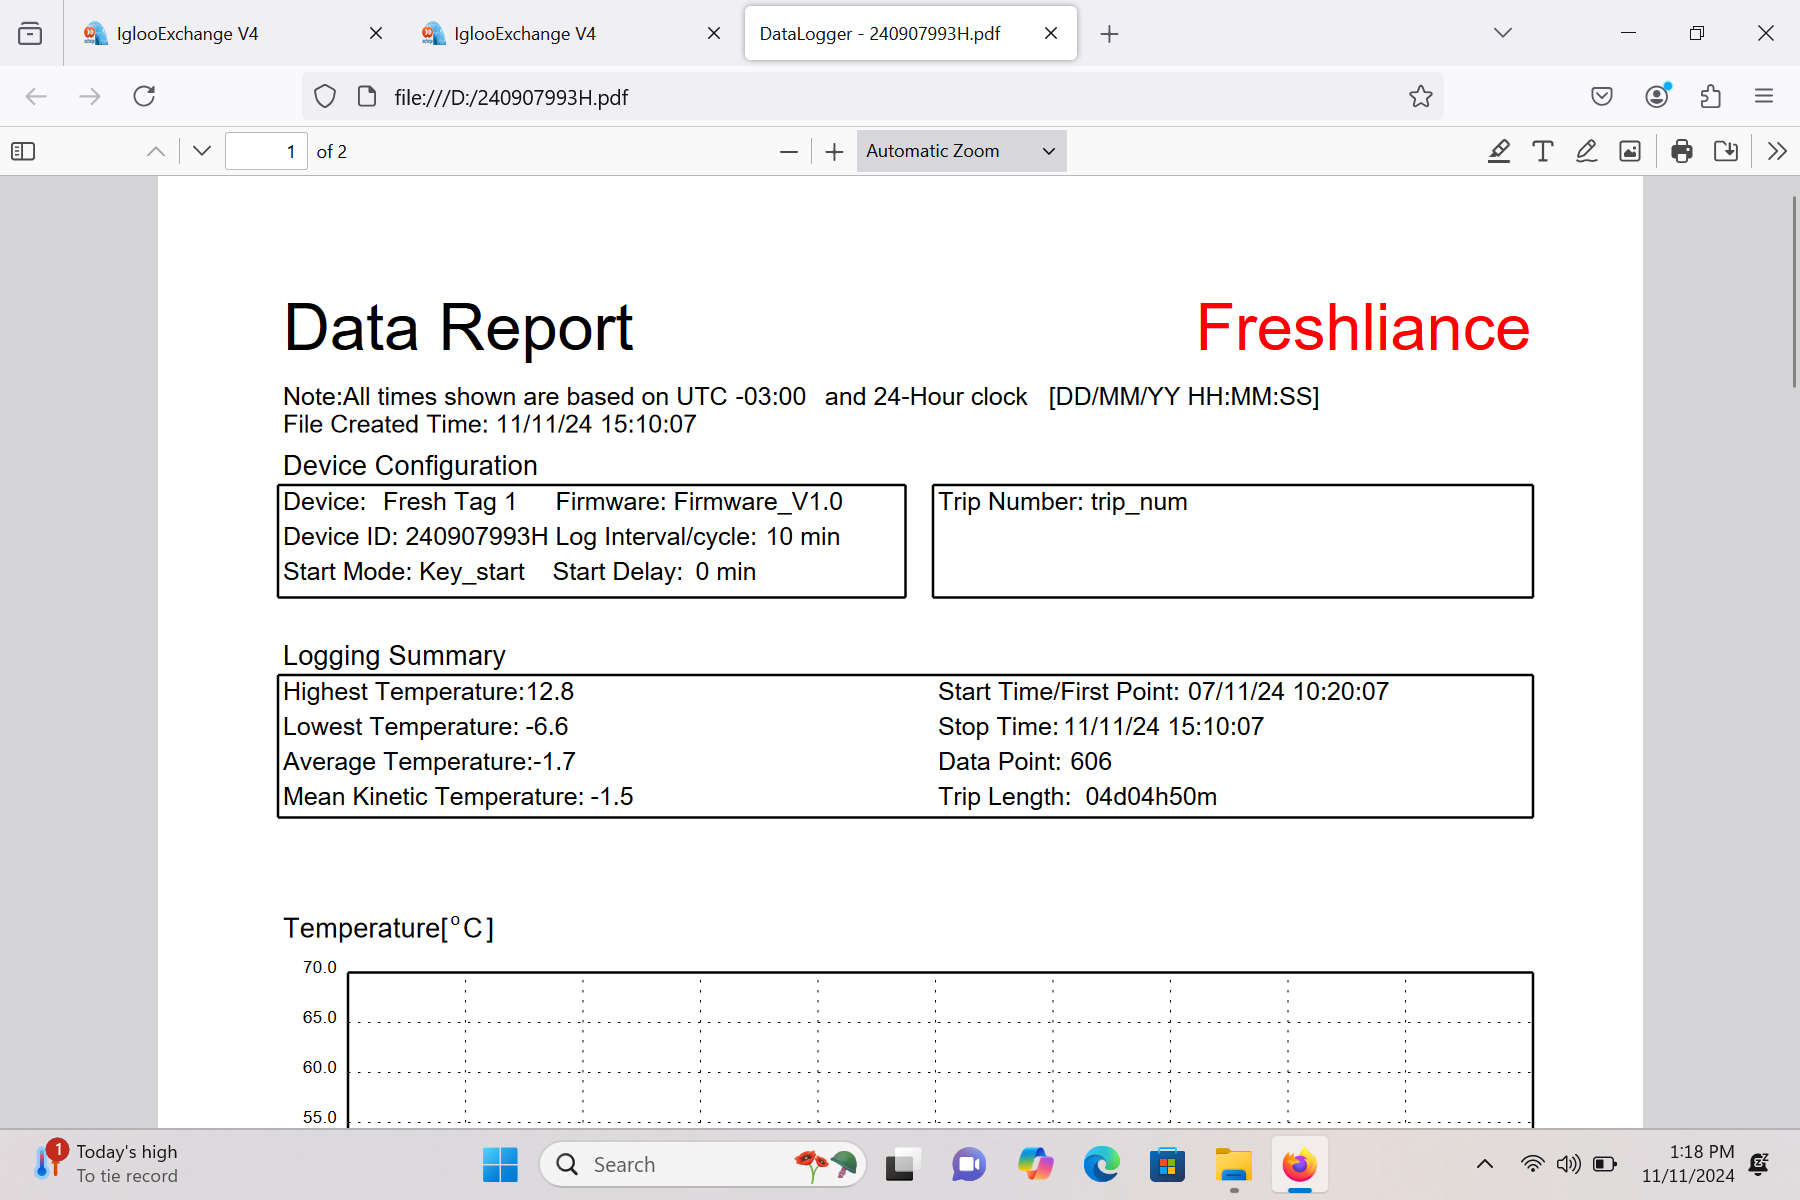Click the page number input field

click(266, 151)
